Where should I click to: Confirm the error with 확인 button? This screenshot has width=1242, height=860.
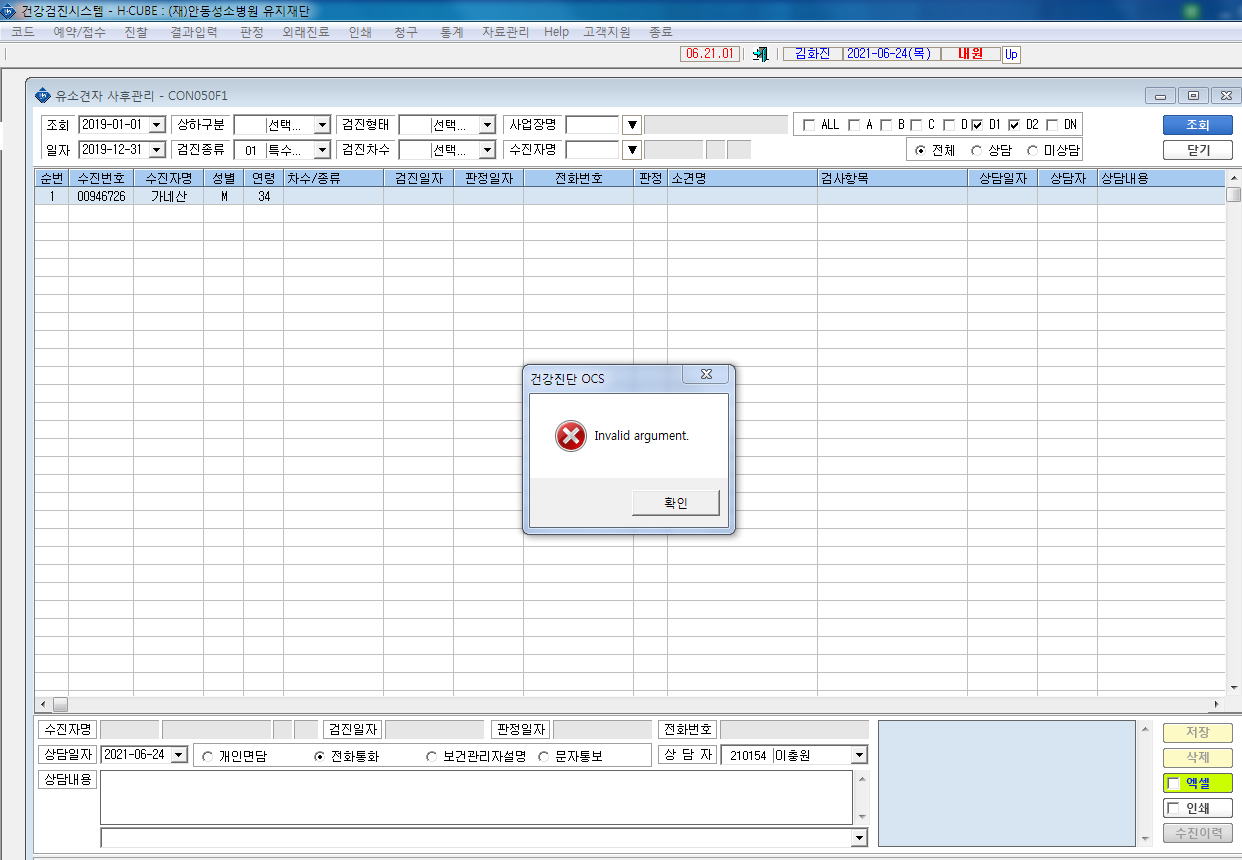(x=676, y=503)
